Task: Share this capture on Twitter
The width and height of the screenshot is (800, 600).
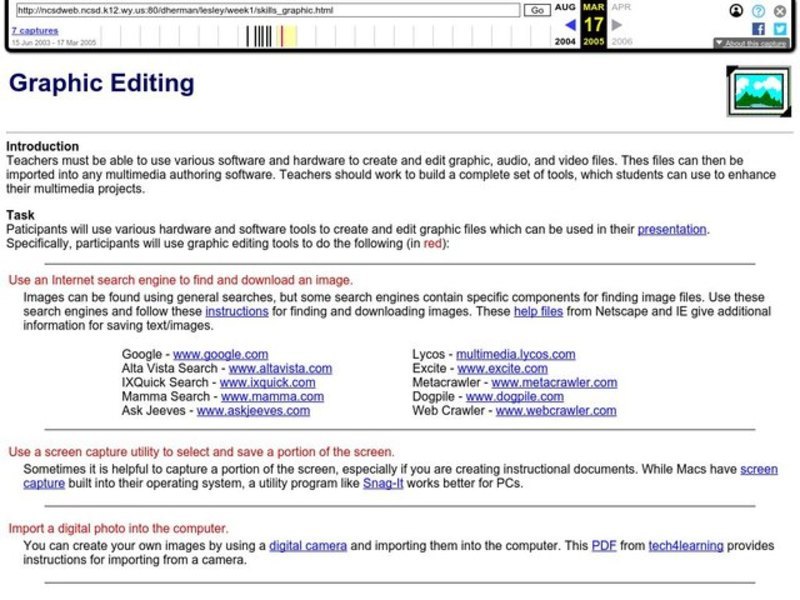Action: pos(780,28)
